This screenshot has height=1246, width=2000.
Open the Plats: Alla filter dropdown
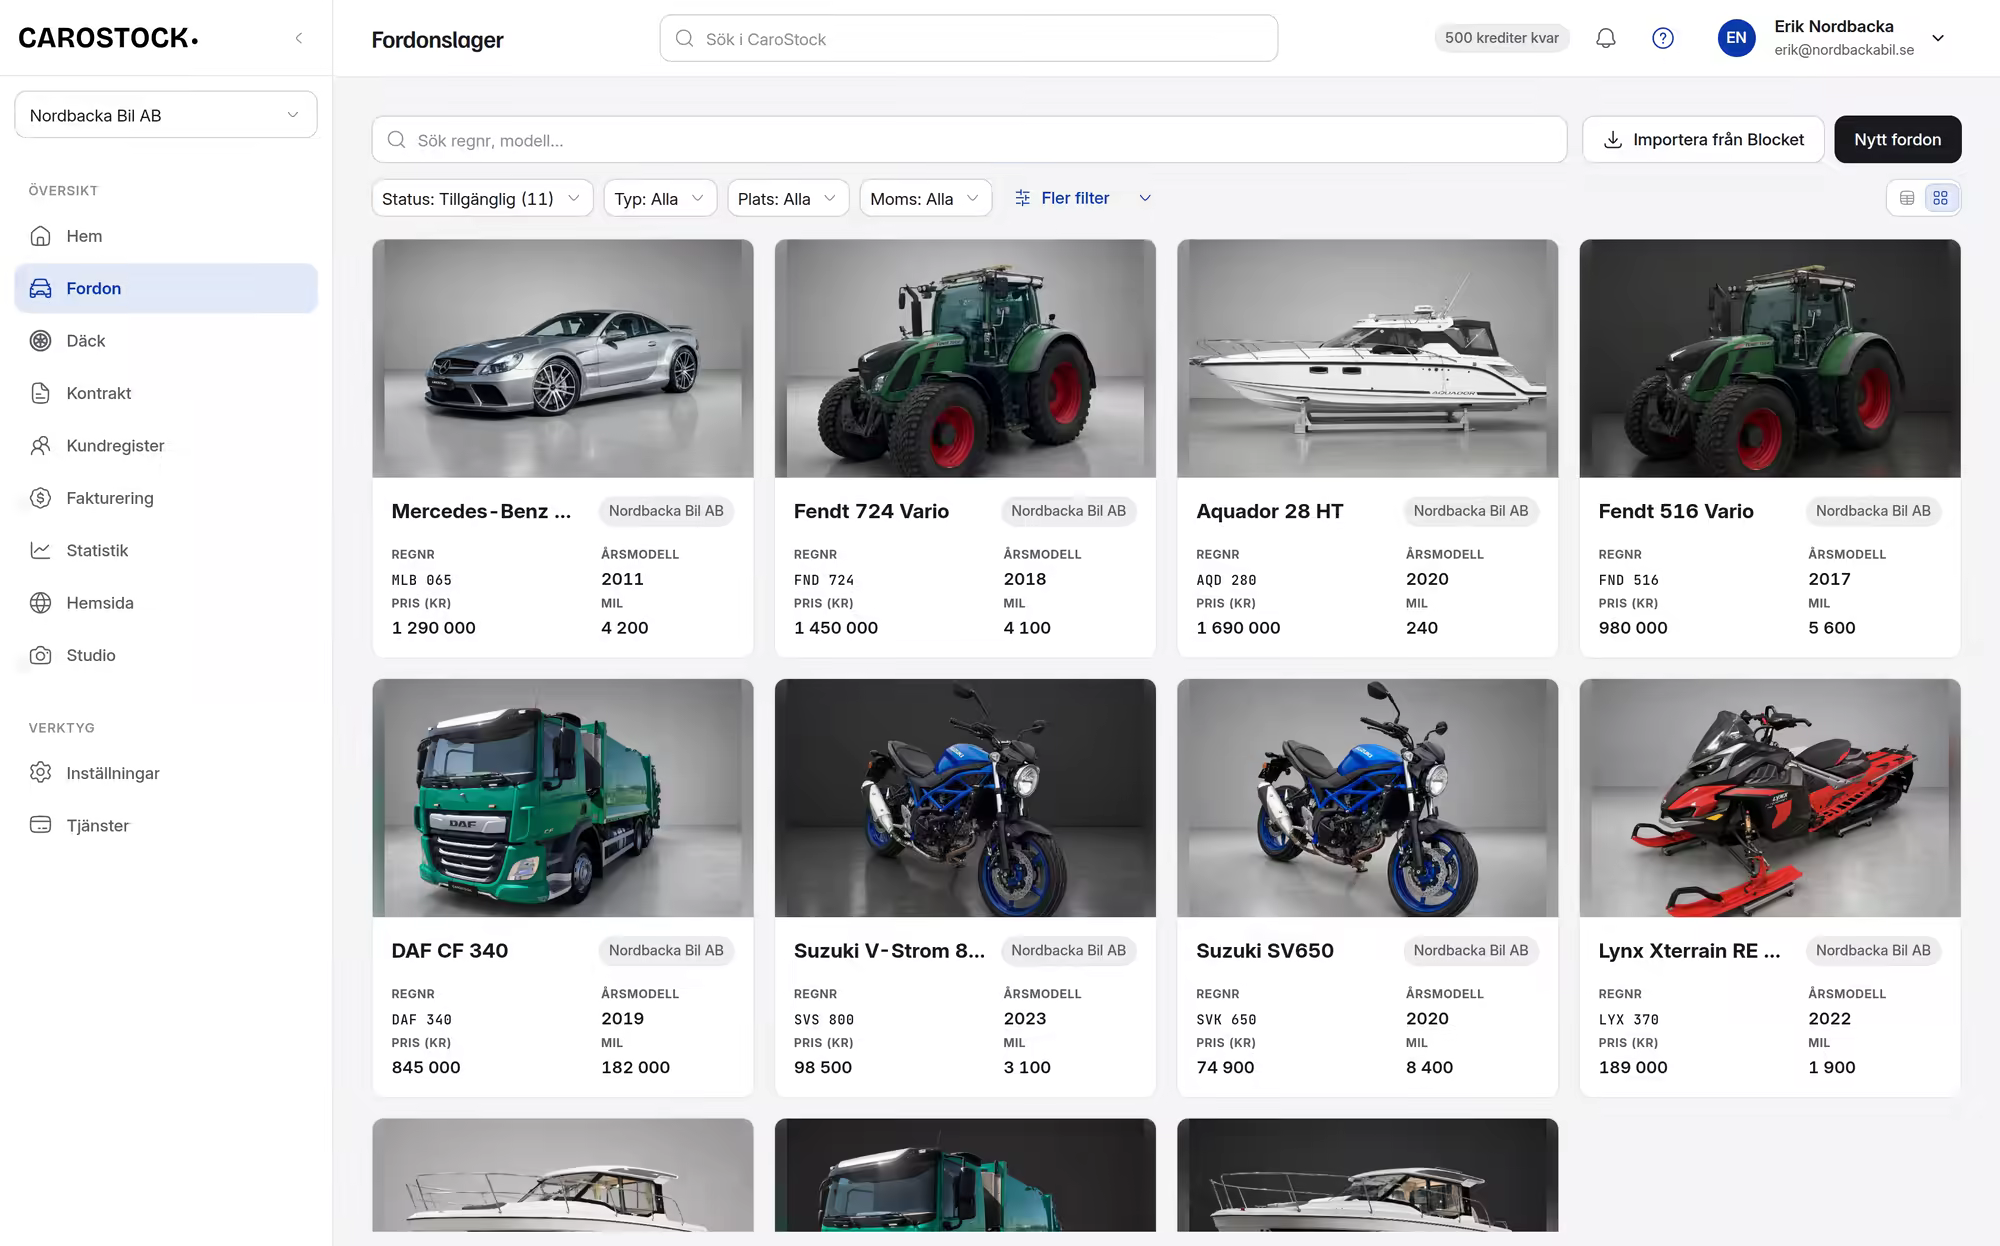788,198
